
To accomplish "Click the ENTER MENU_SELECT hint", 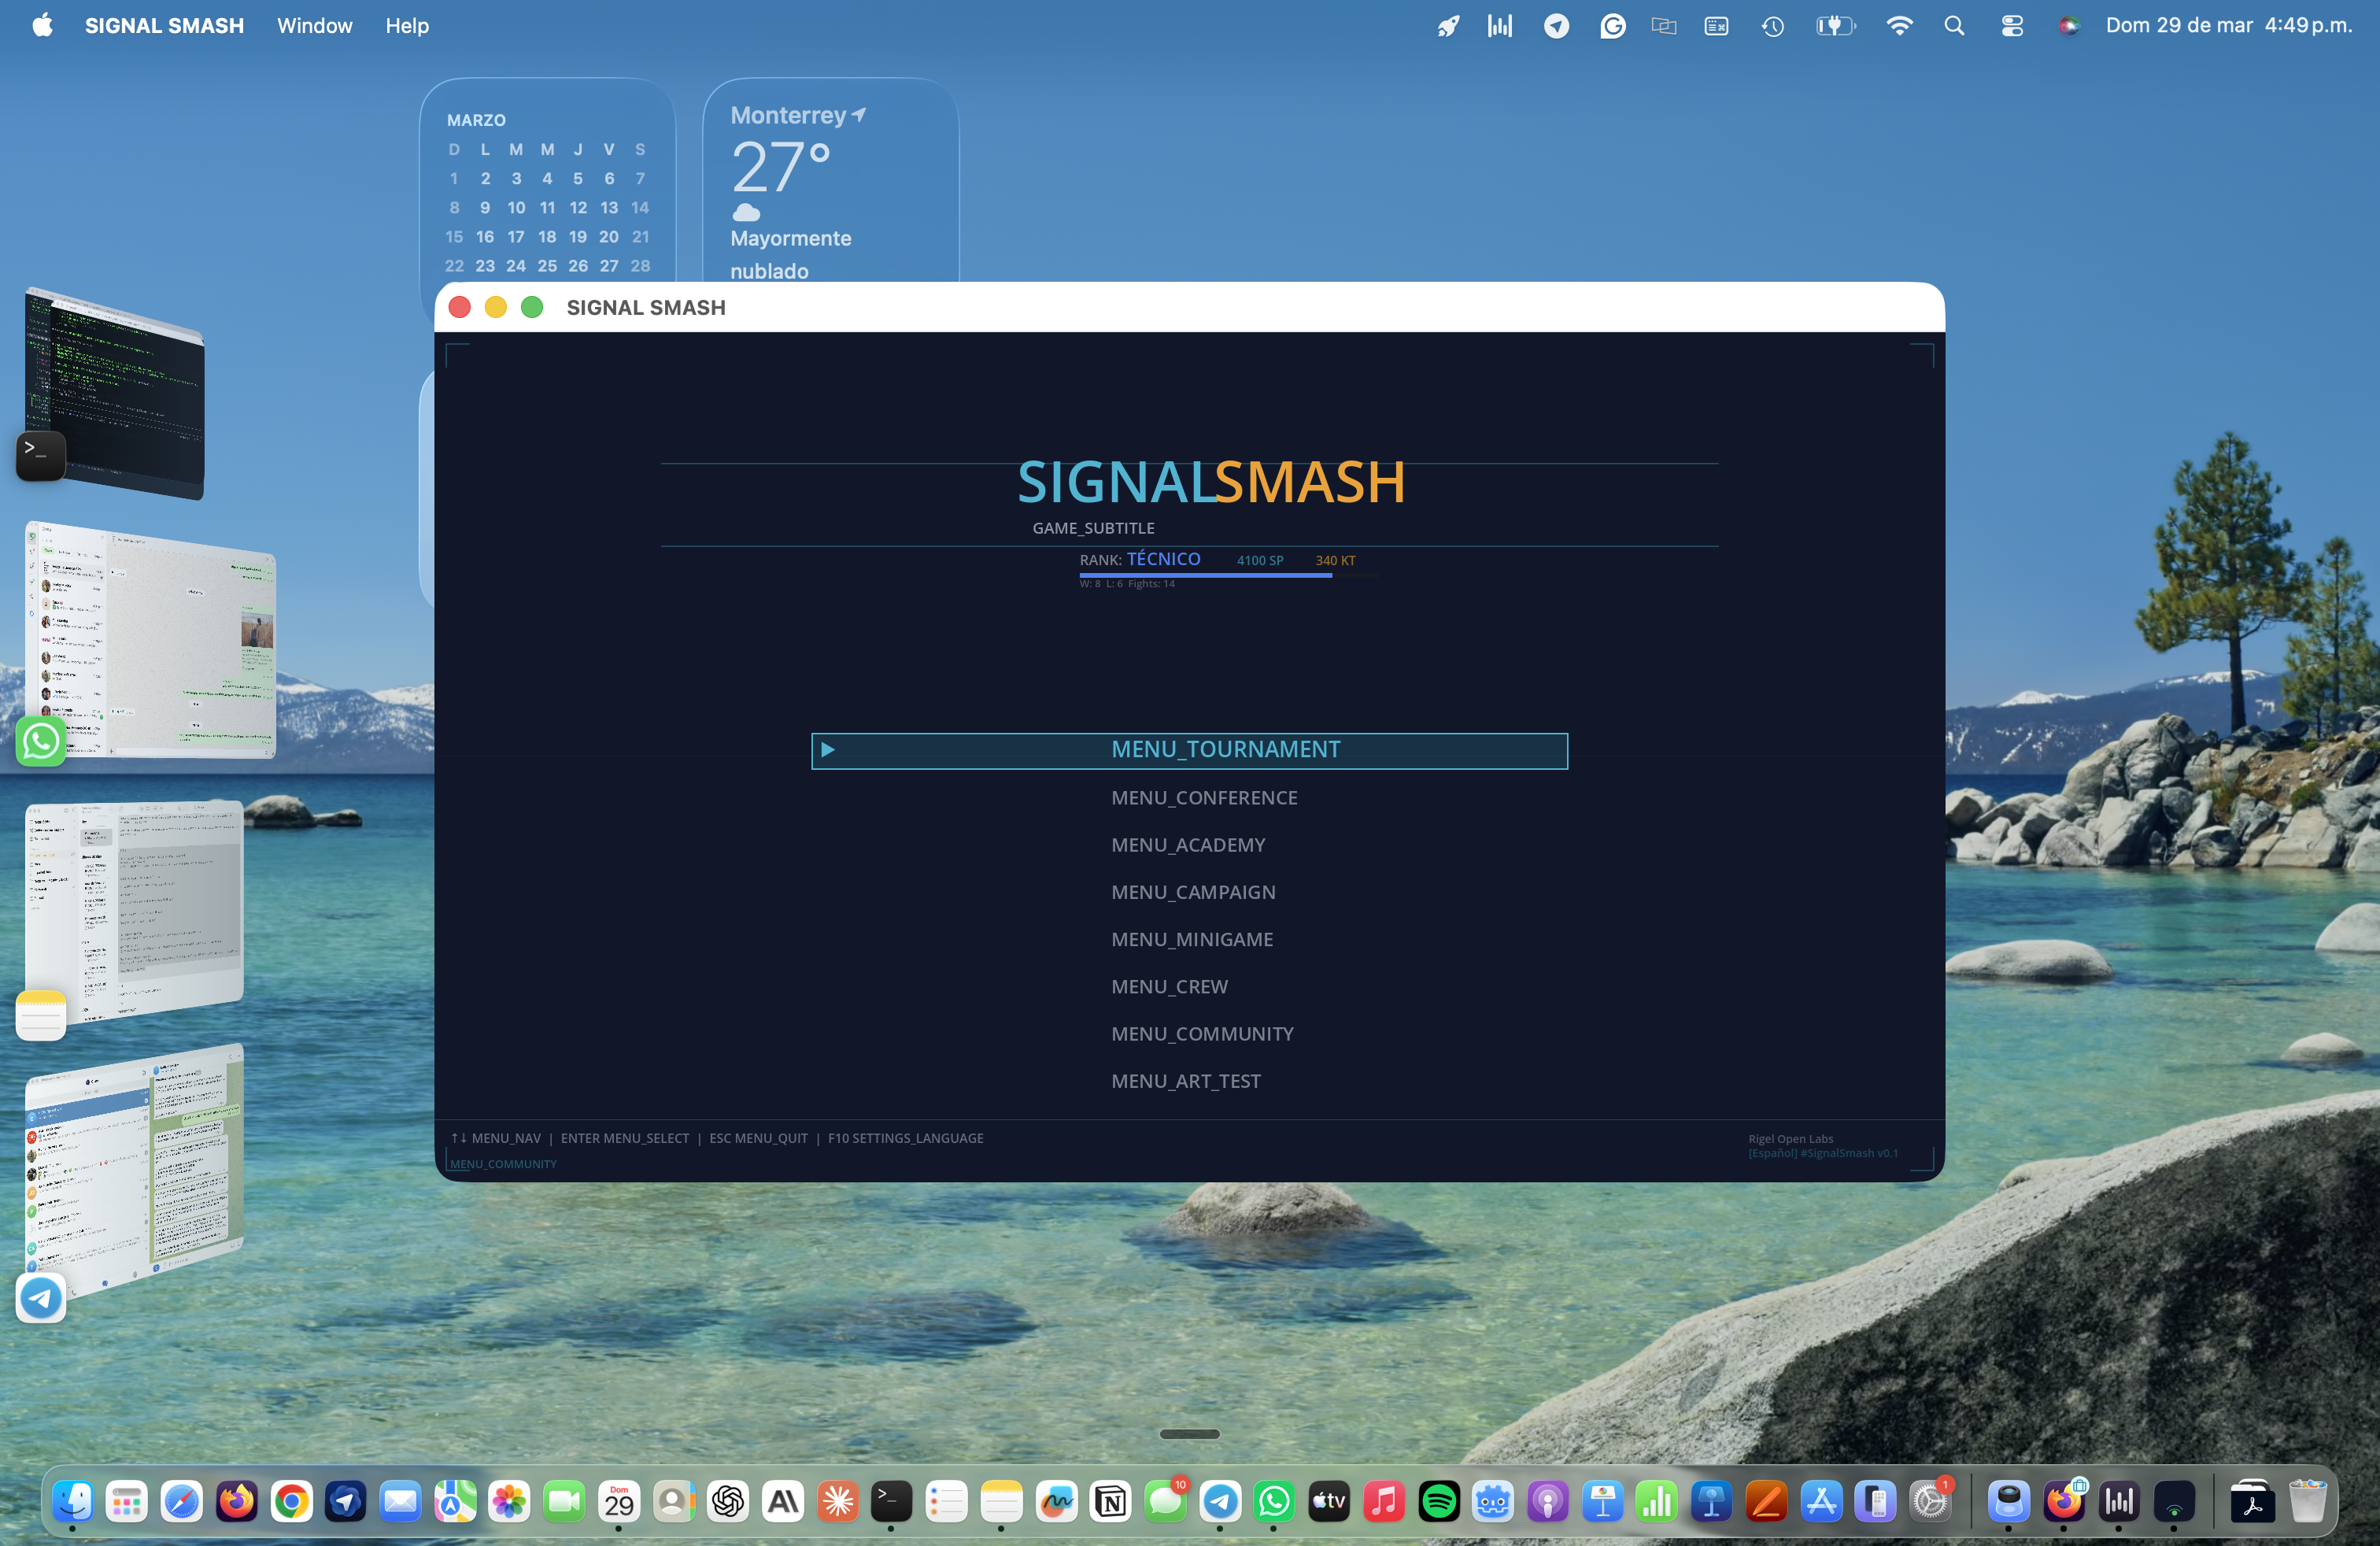I will 625,1138.
